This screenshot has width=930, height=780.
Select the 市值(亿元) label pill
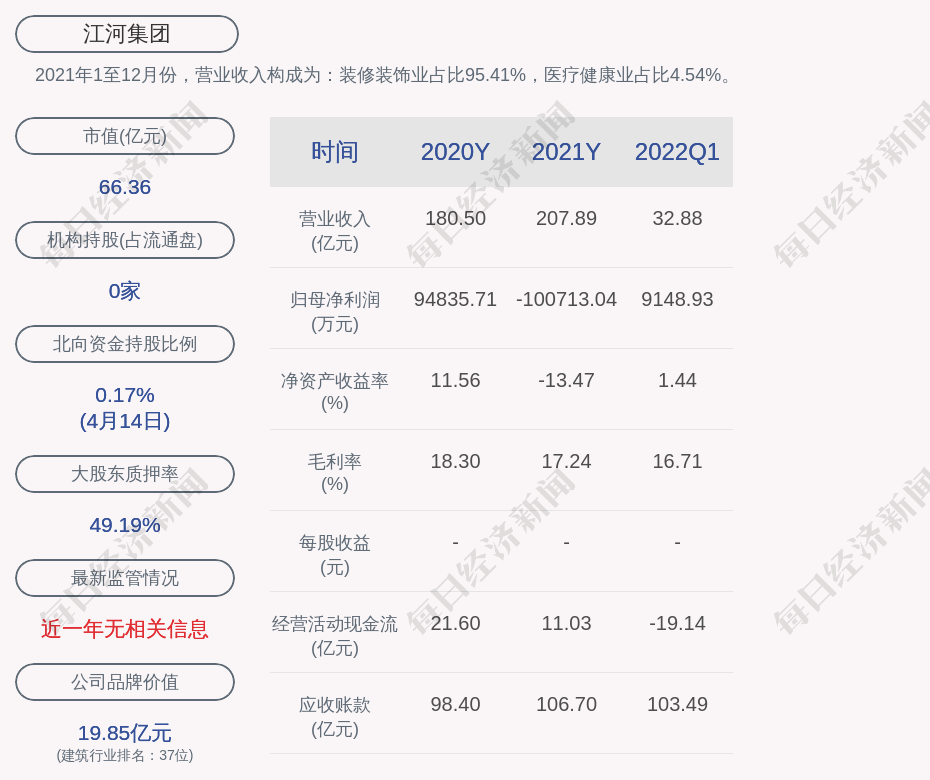click(x=125, y=136)
